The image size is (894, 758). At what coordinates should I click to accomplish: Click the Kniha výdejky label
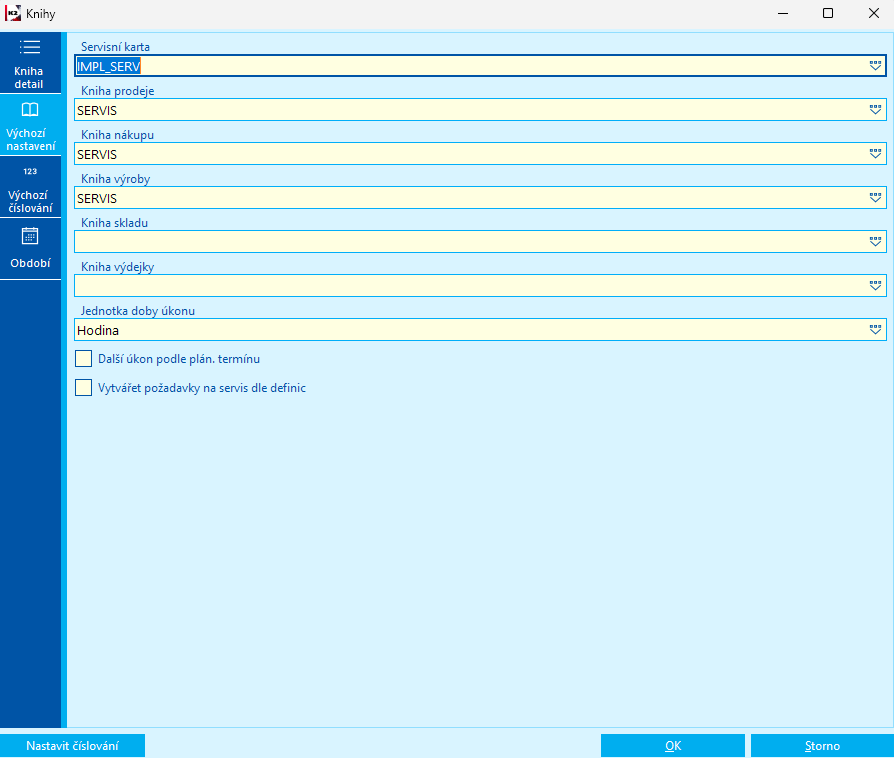pos(117,266)
